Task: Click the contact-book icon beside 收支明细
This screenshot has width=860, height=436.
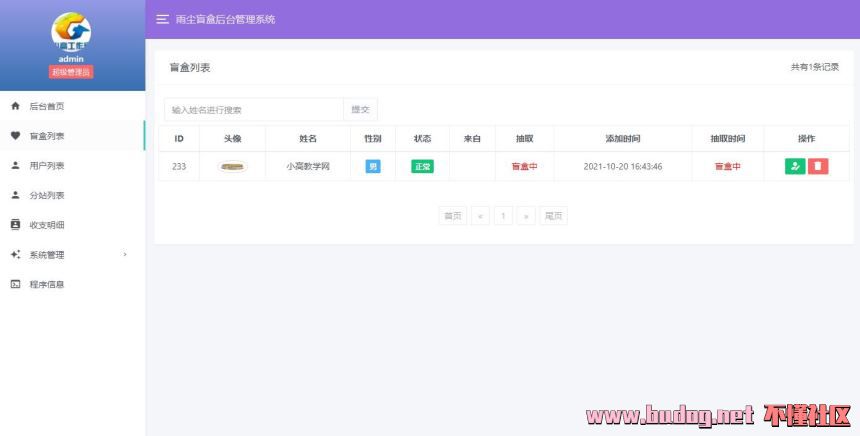Action: coord(15,224)
